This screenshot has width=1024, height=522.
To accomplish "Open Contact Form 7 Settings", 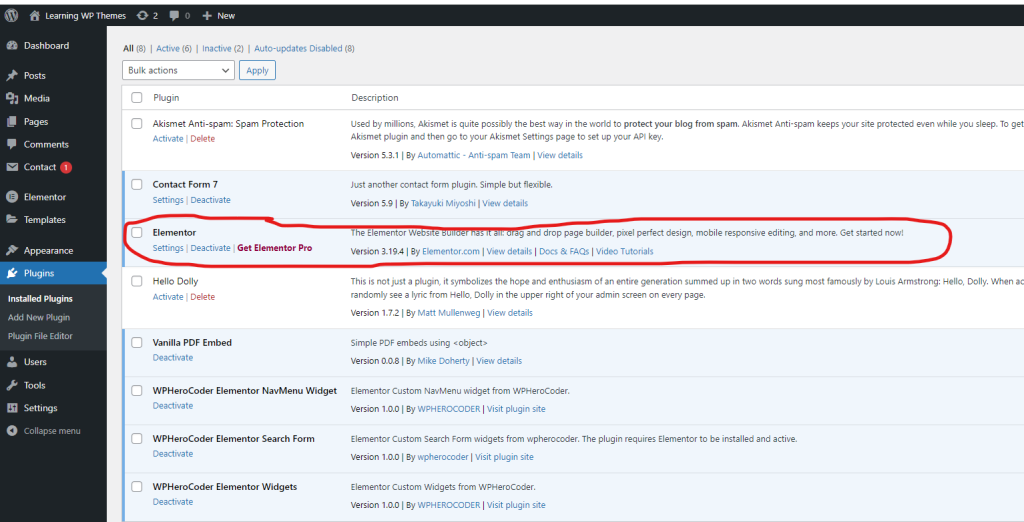I will [x=168, y=200].
